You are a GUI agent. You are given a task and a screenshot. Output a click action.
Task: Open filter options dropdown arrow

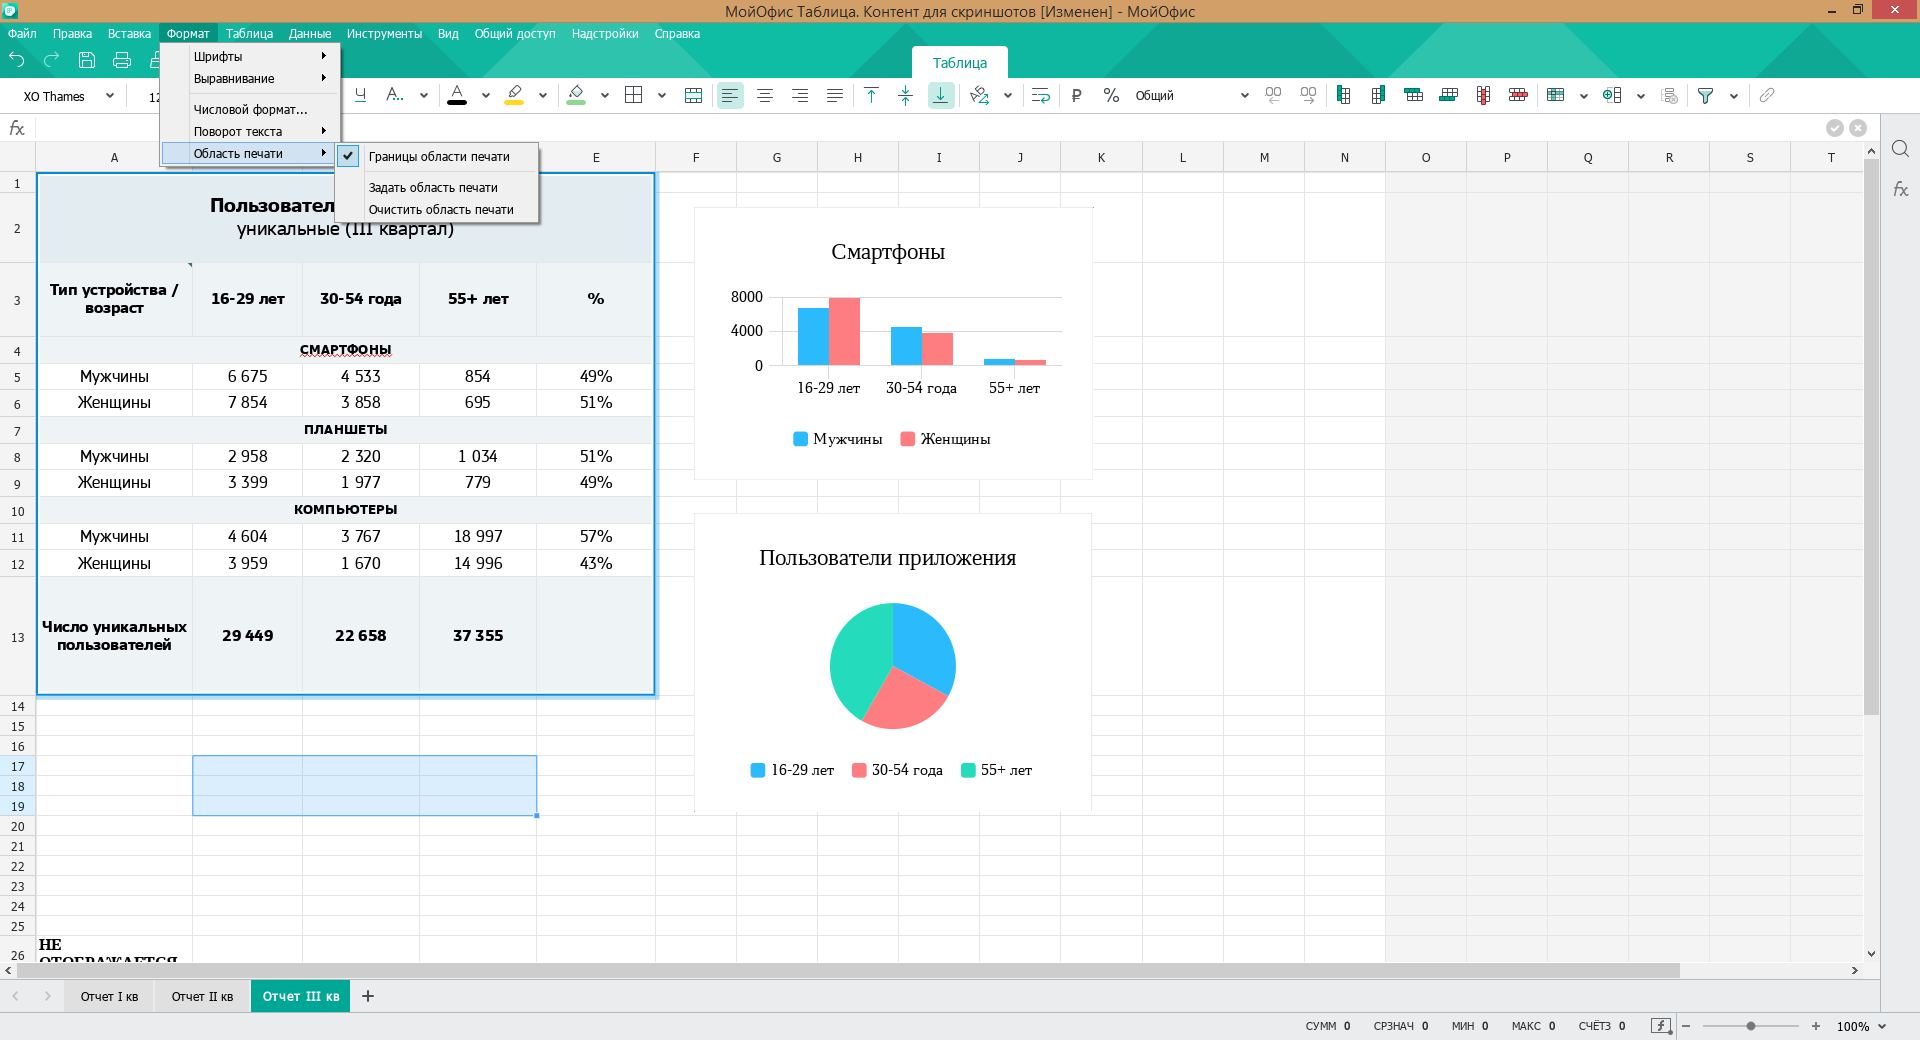[1733, 96]
